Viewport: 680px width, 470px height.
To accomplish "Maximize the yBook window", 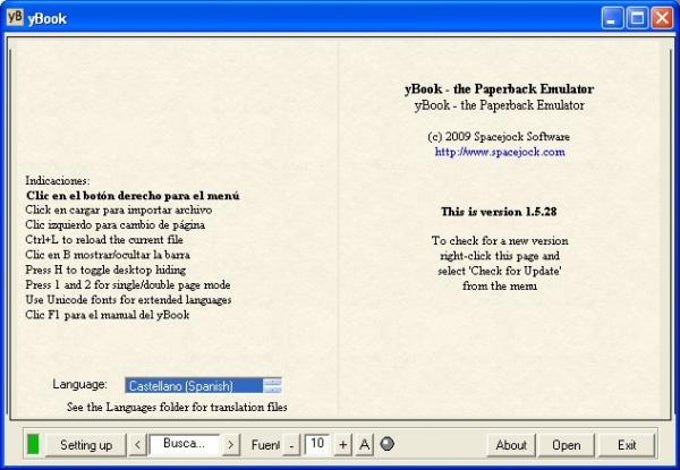I will pos(637,18).
